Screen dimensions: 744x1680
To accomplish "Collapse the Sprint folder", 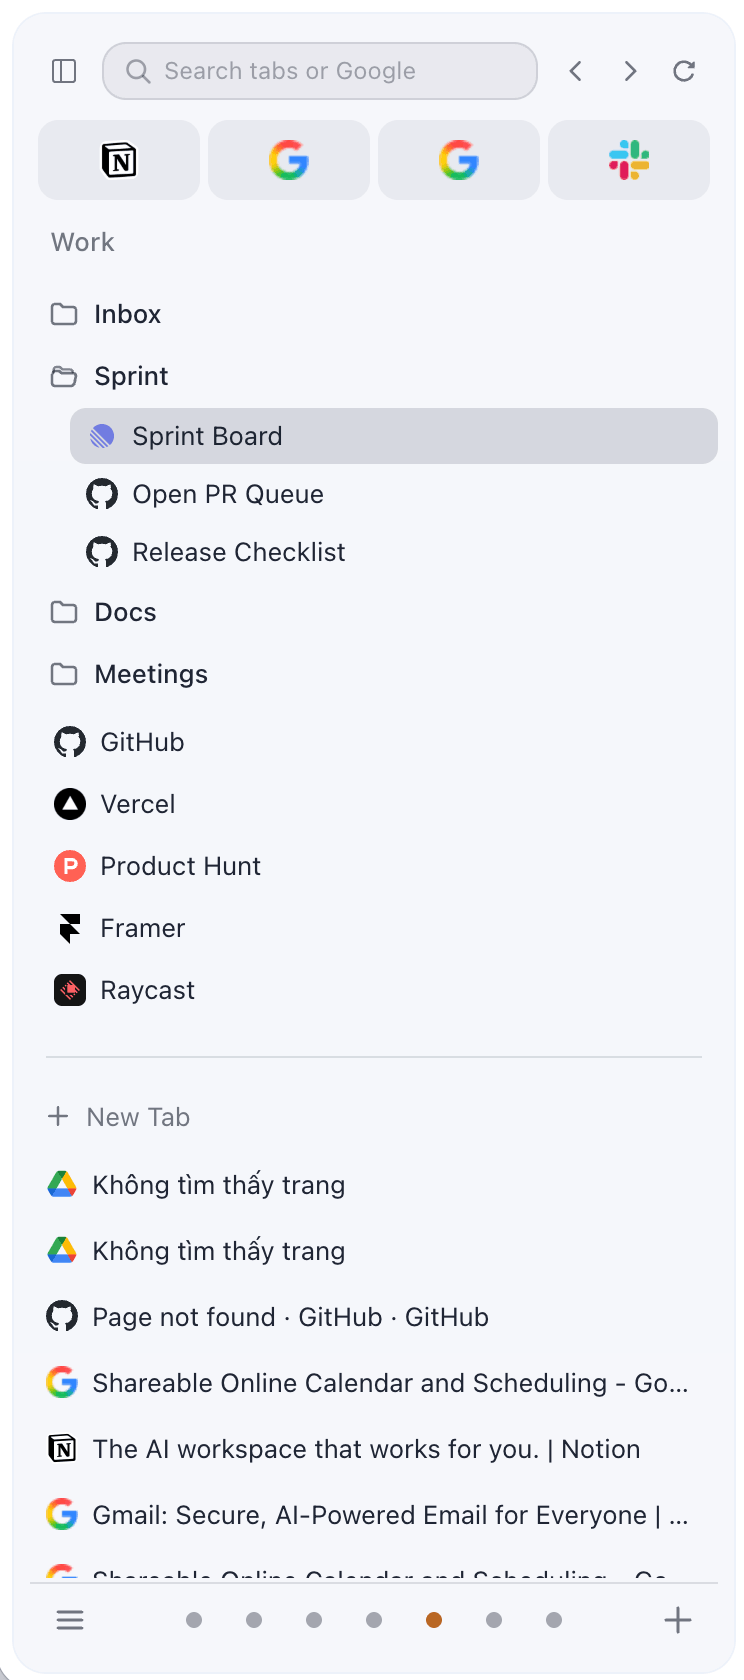I will (x=130, y=376).
